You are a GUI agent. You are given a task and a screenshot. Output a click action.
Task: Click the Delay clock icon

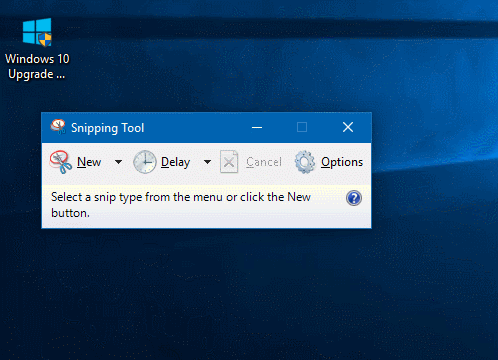pyautogui.click(x=145, y=162)
